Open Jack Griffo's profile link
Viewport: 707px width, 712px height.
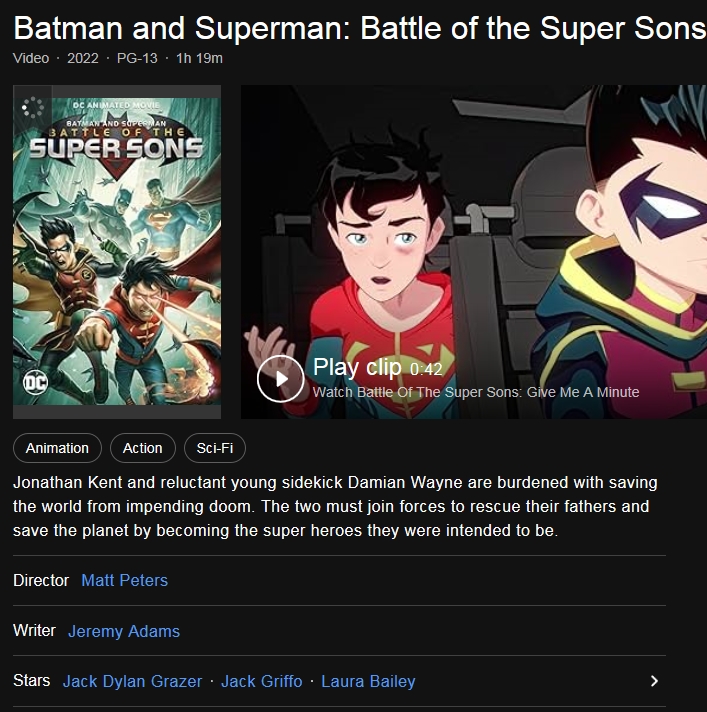[x=261, y=681]
